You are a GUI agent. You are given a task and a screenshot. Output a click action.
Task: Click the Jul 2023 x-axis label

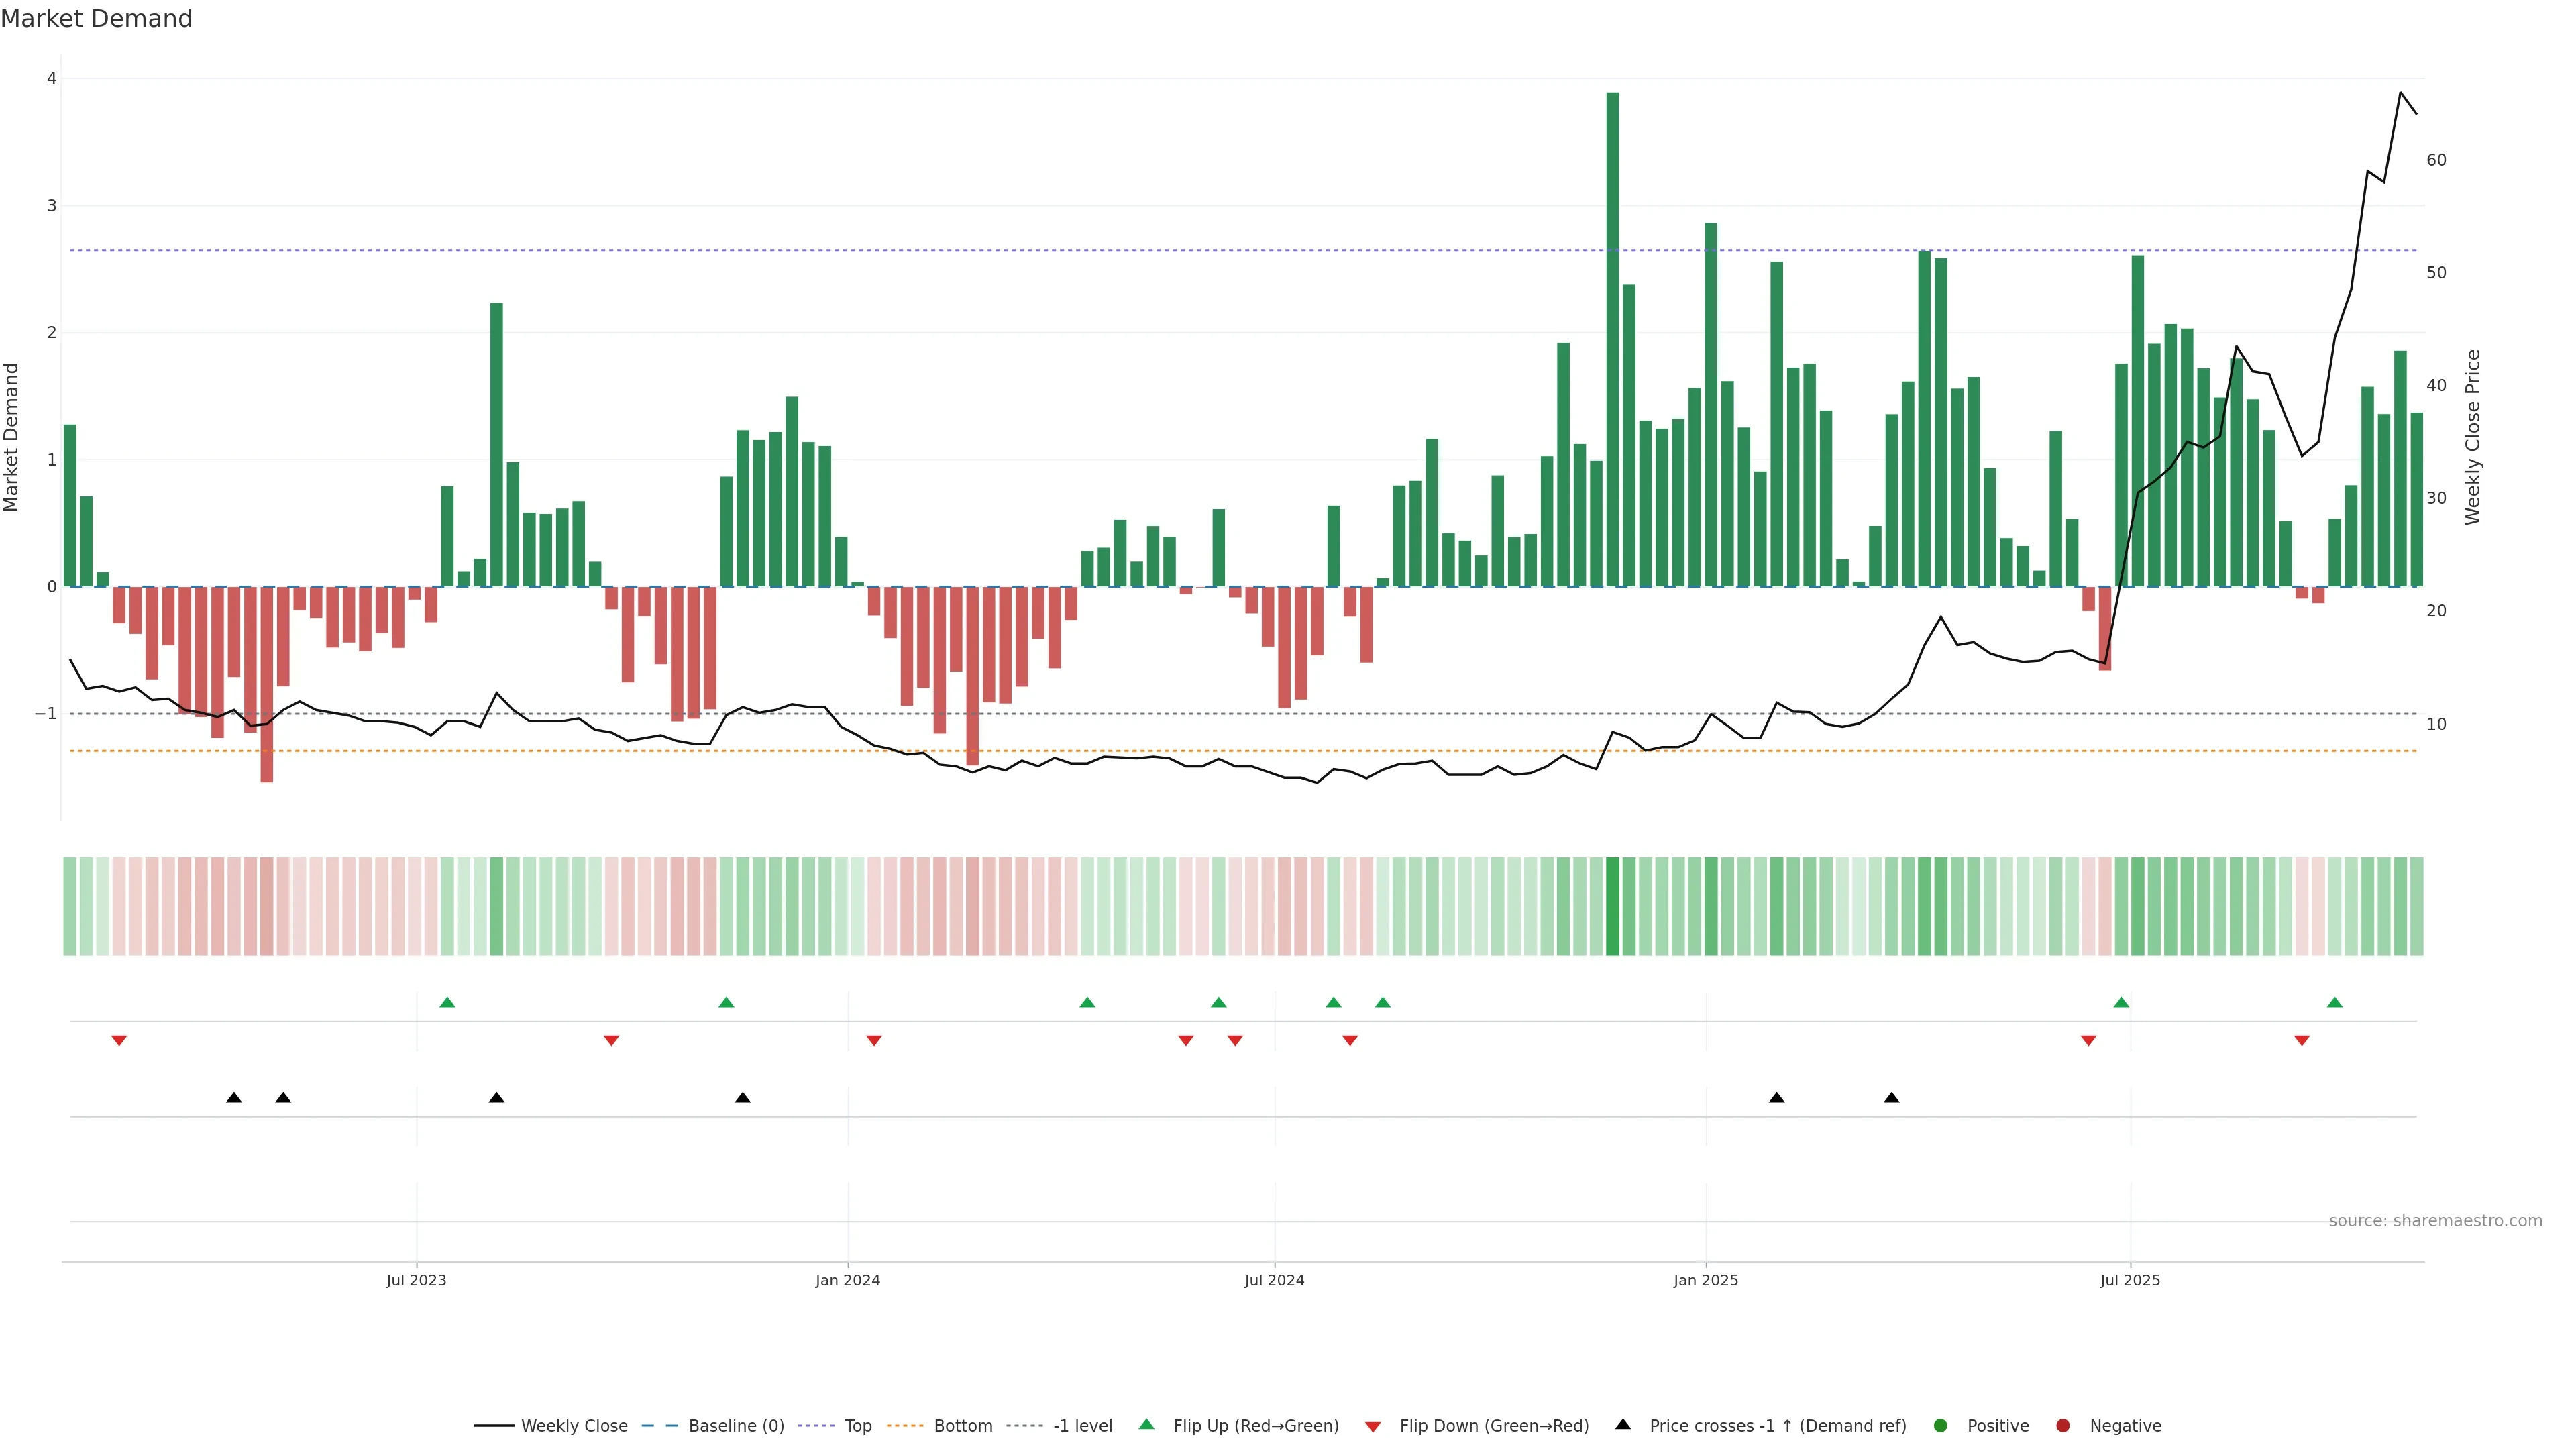(x=416, y=1280)
